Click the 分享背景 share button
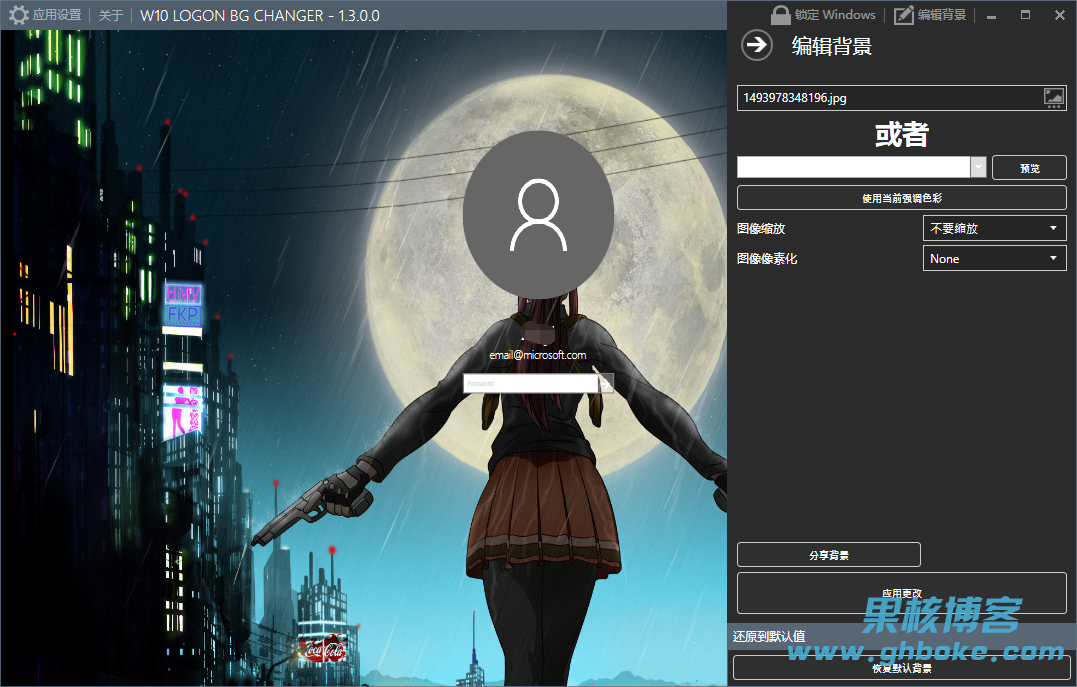The image size is (1077, 687). 828,555
